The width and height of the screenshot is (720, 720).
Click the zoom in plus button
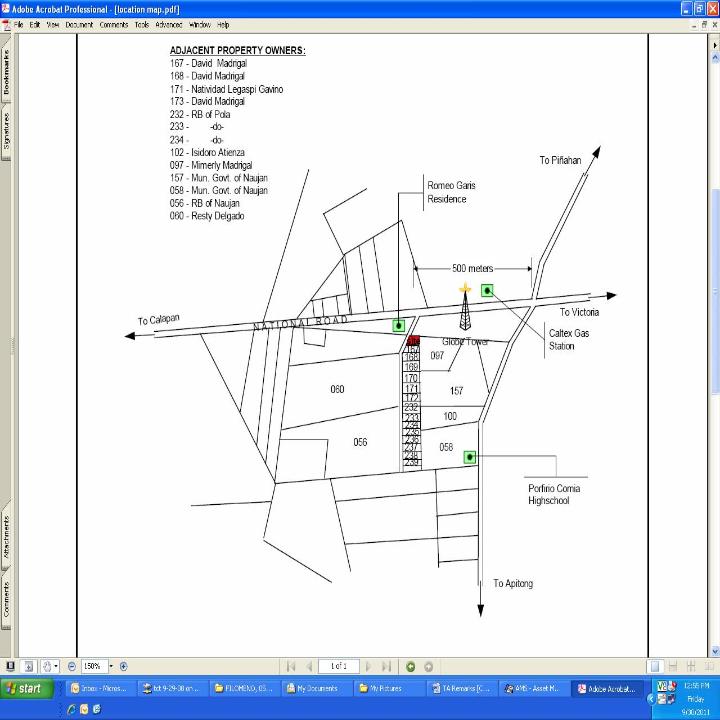[x=124, y=666]
